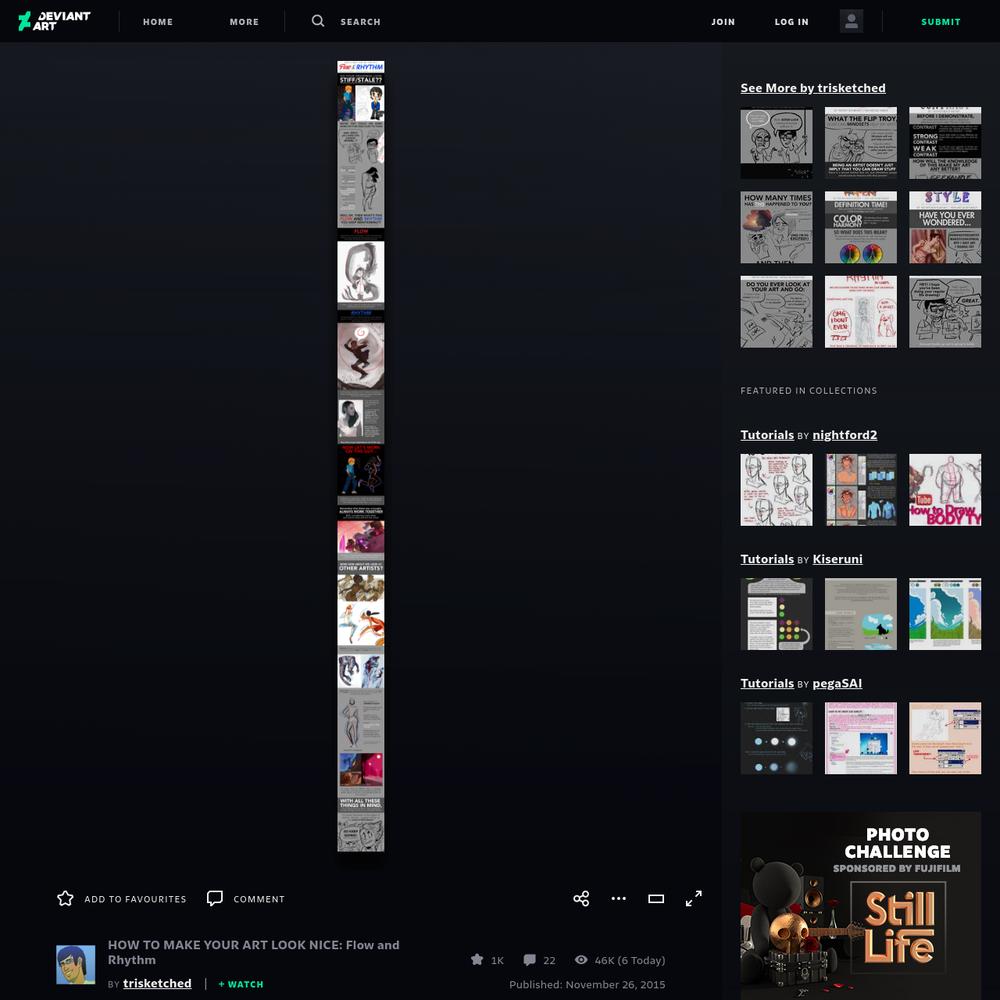Click the 'Published: November 26, 2015' text

click(x=587, y=985)
